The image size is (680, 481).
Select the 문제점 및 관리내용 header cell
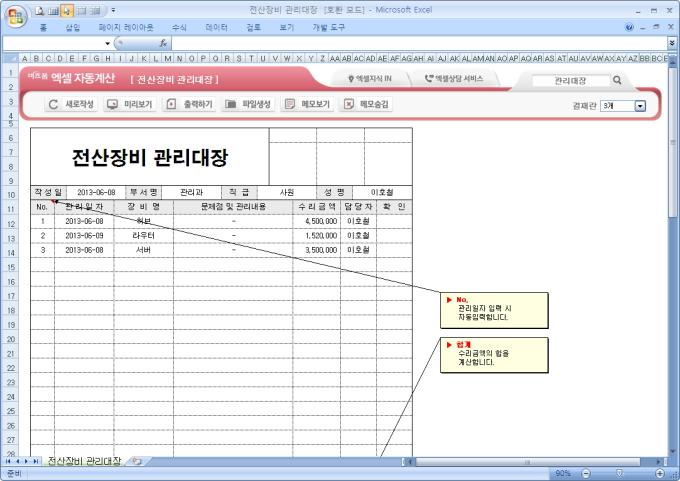click(233, 207)
